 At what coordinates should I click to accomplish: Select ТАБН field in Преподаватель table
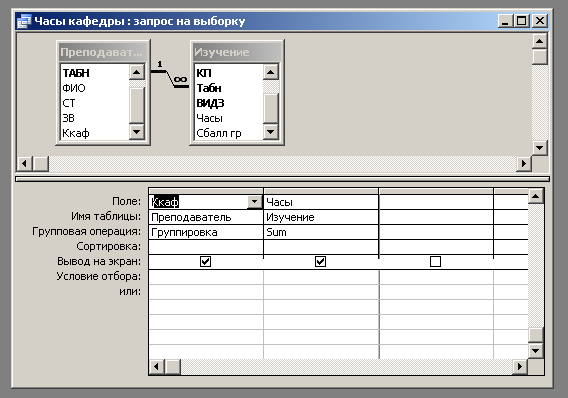coord(76,73)
